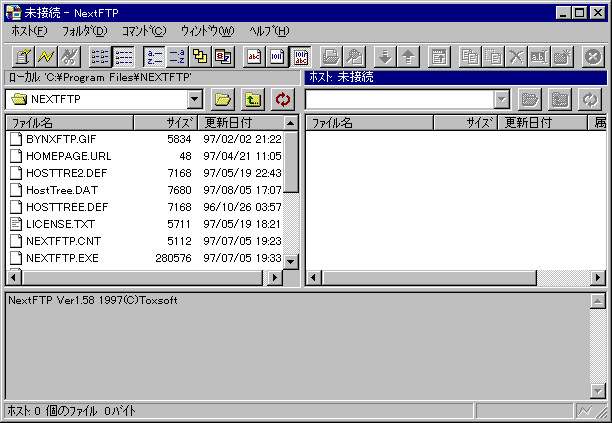The height and width of the screenshot is (423, 612).
Task: Switch to detailed list view icon
Action: click(123, 57)
